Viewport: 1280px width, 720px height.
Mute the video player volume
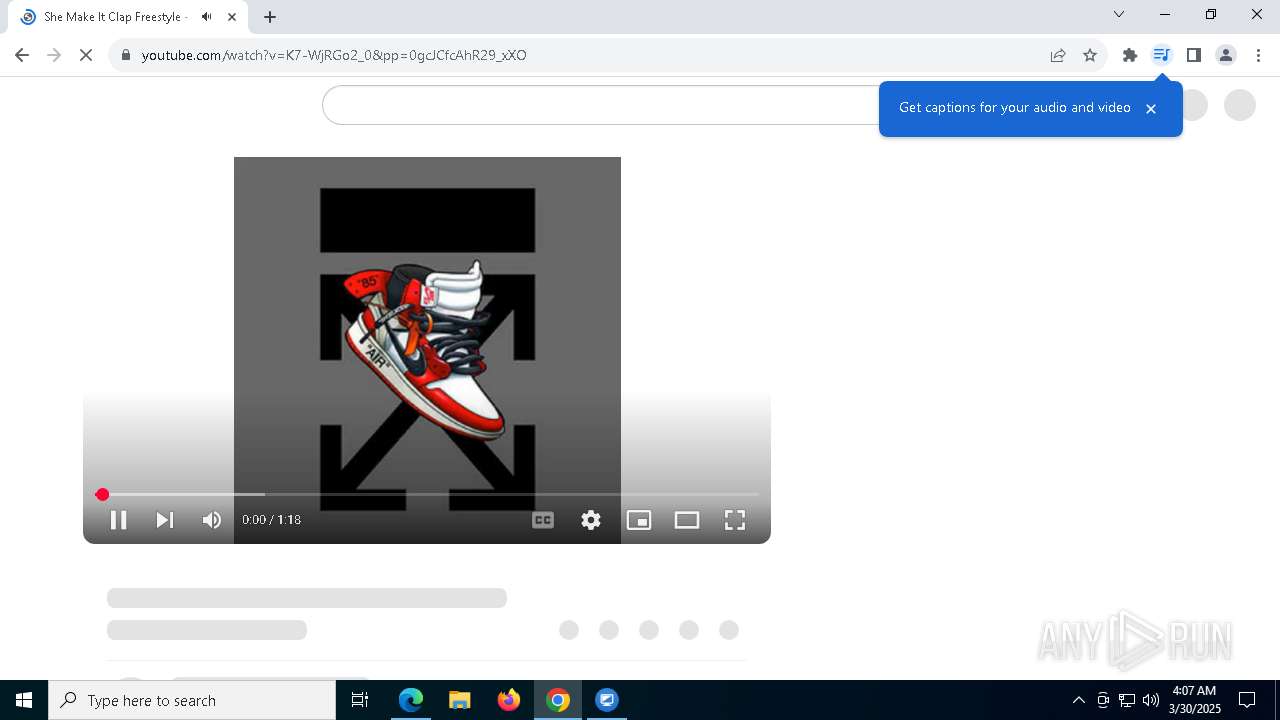click(212, 520)
